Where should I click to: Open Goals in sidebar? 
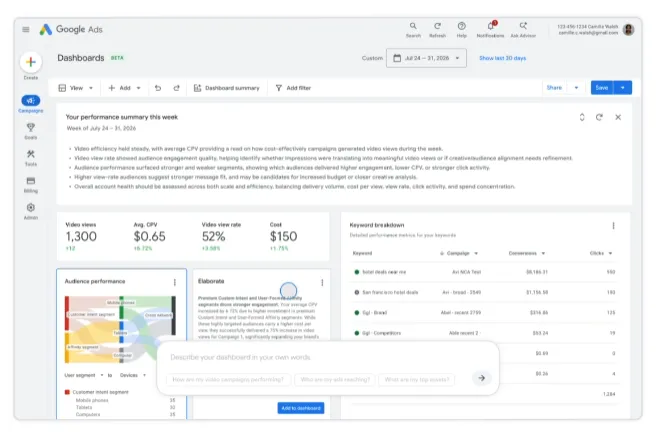pyautogui.click(x=30, y=131)
